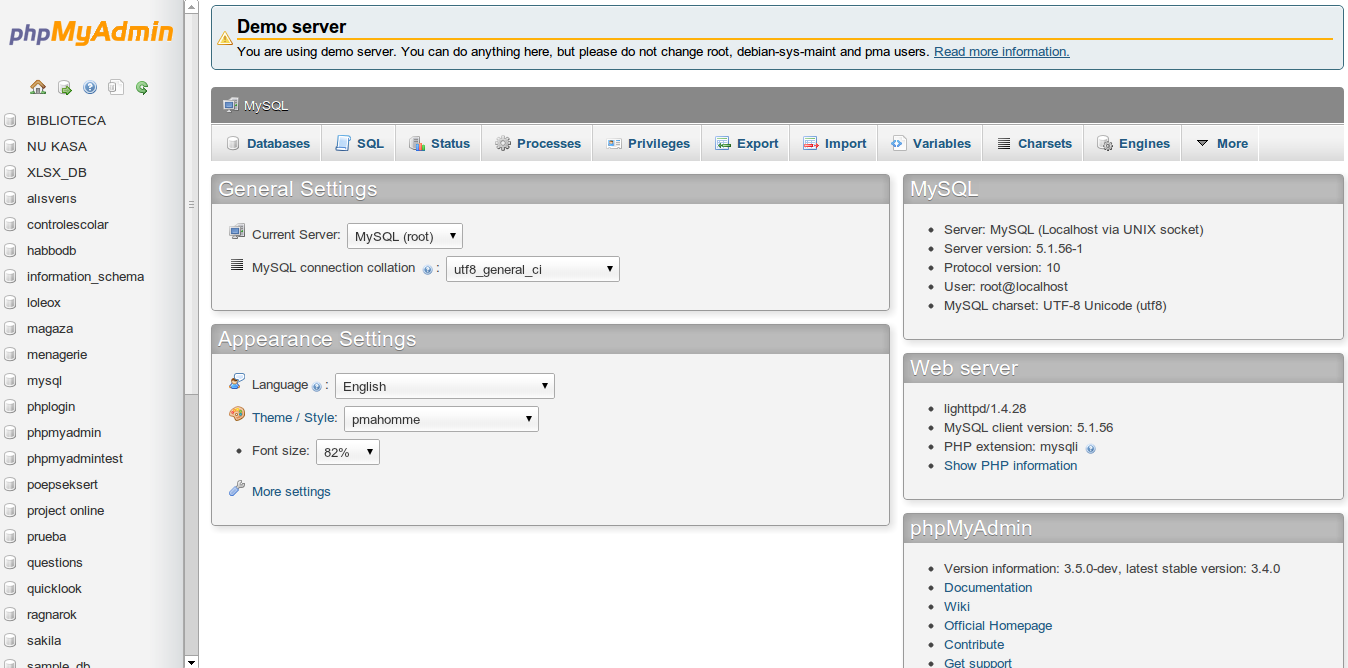Open the Privileges tab

pos(647,143)
